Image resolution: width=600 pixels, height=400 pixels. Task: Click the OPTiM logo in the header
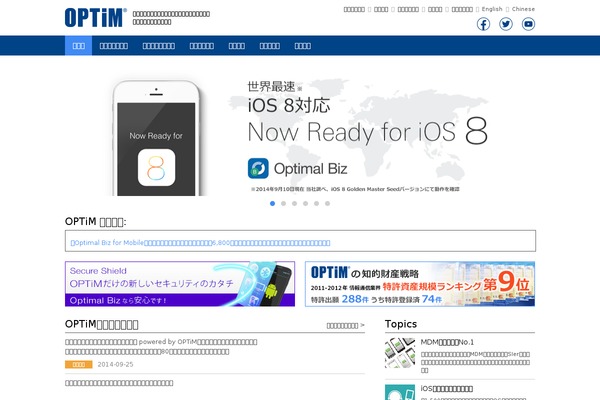[x=96, y=18]
